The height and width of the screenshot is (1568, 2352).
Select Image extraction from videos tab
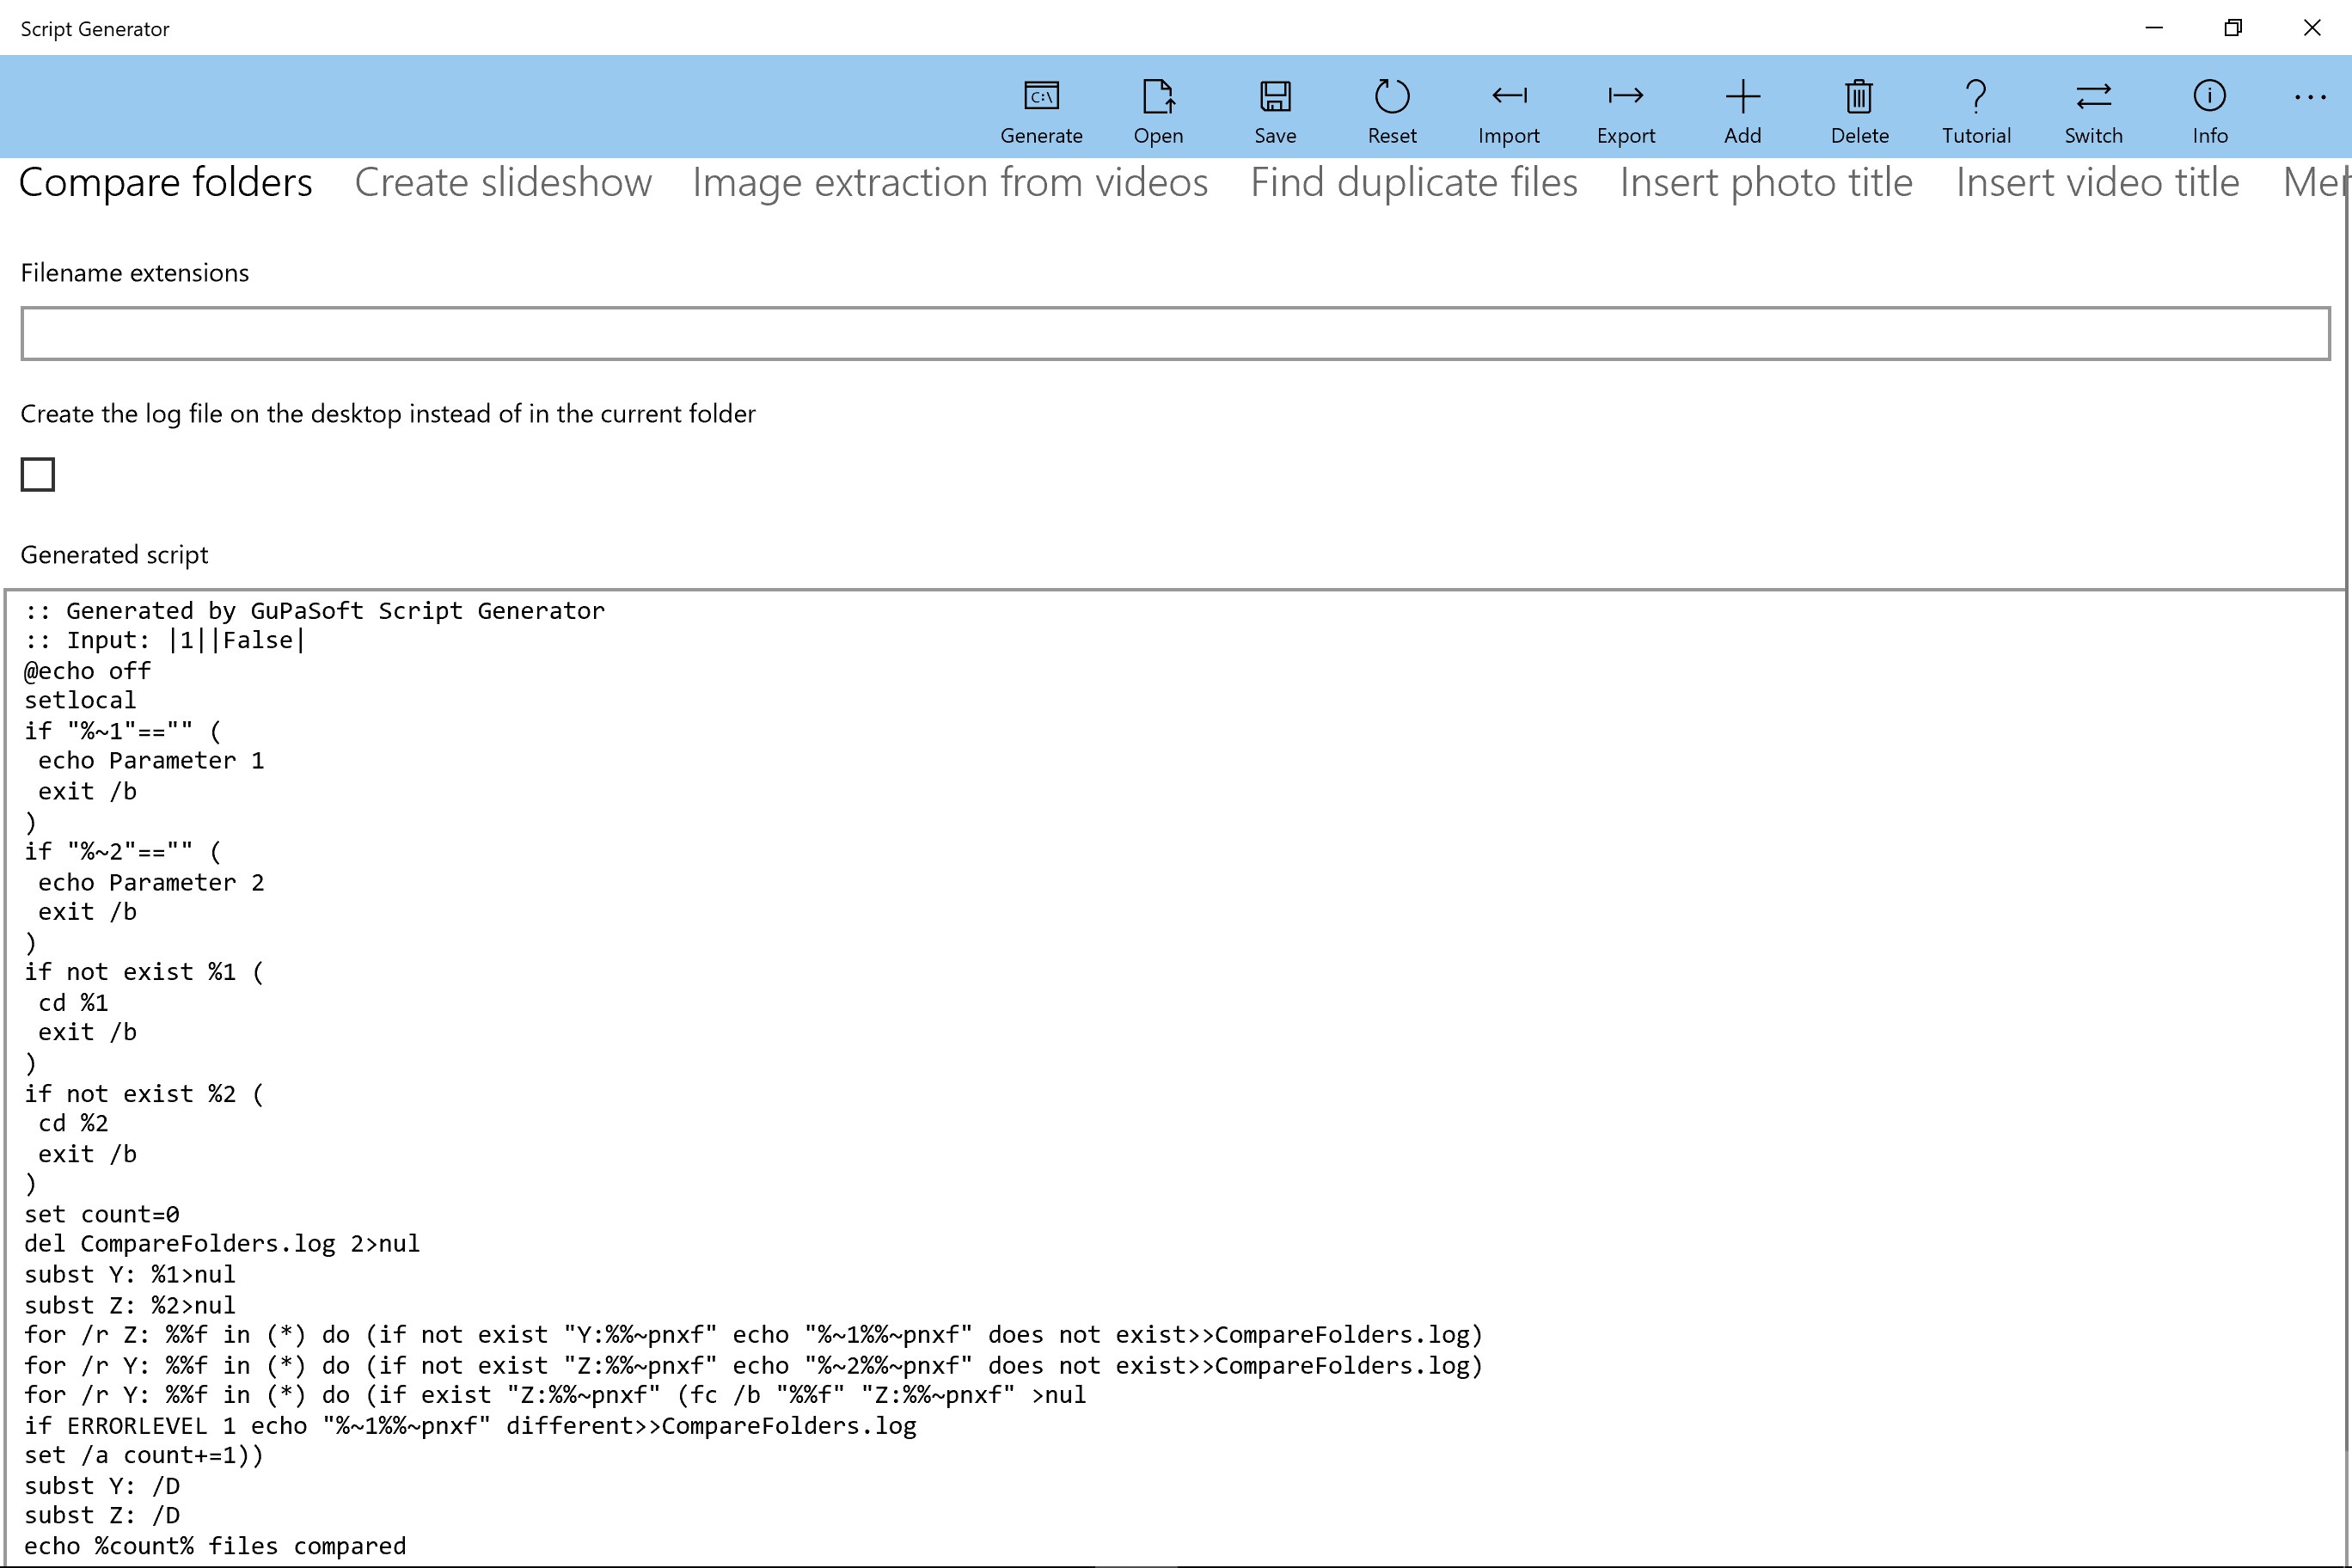[950, 183]
